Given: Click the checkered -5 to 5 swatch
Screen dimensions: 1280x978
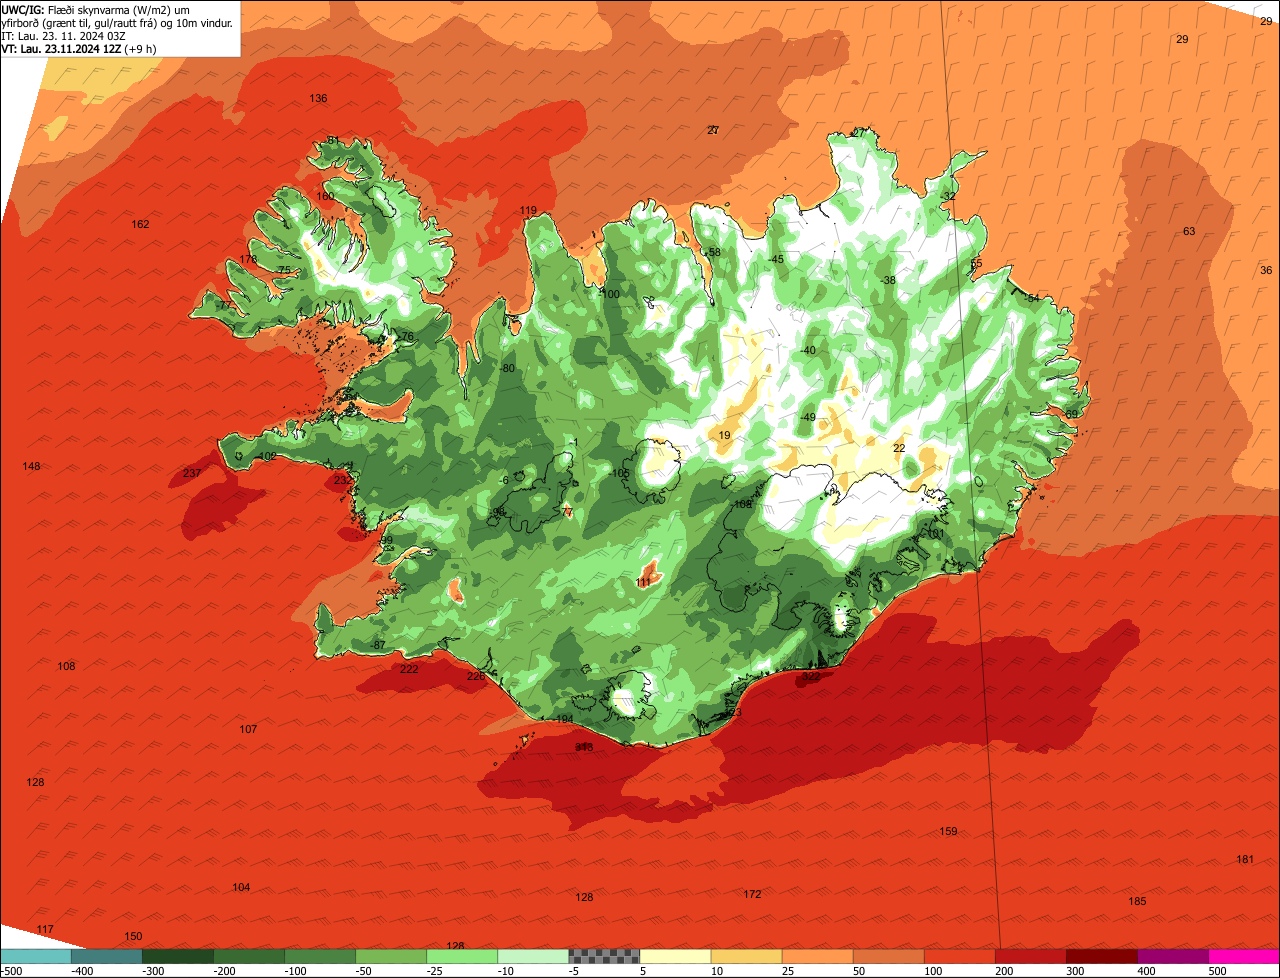Looking at the screenshot, I should click(604, 956).
